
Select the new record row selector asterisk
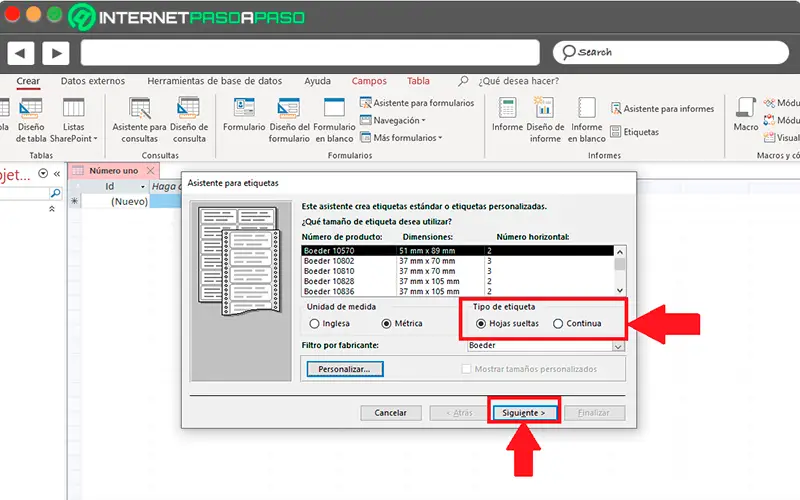pyautogui.click(x=74, y=201)
